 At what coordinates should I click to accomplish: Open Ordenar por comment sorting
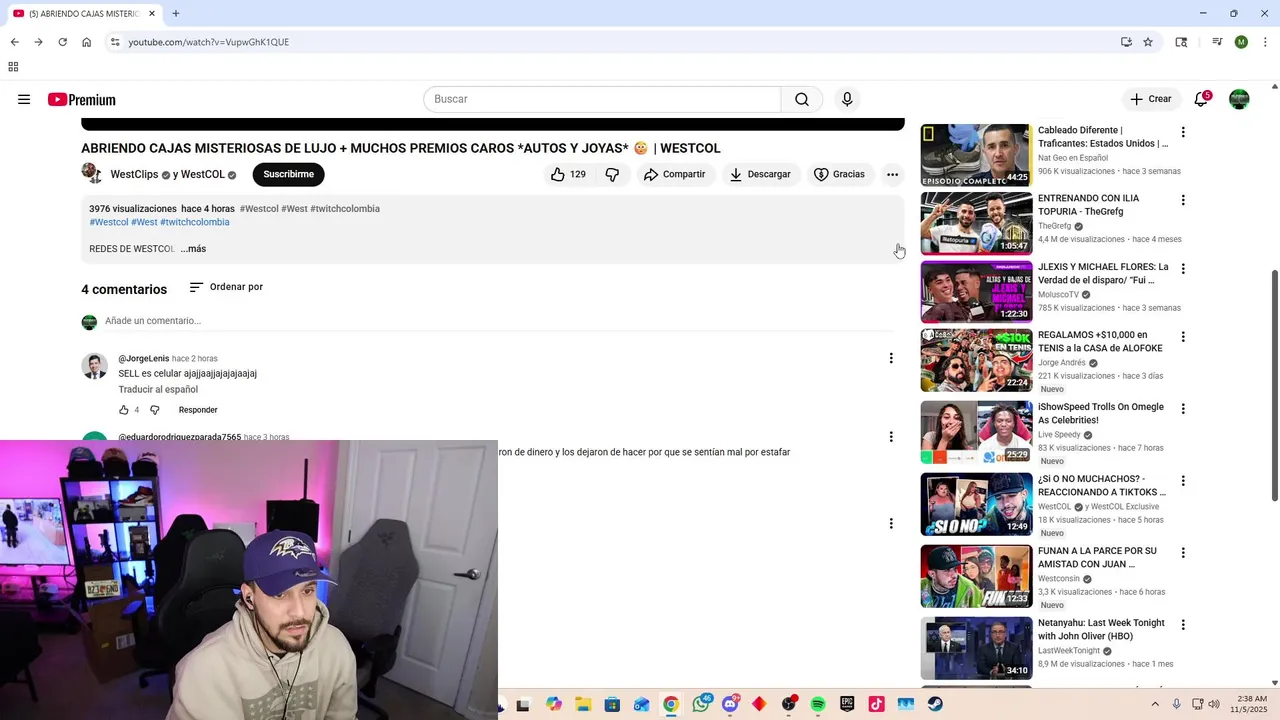coord(226,287)
